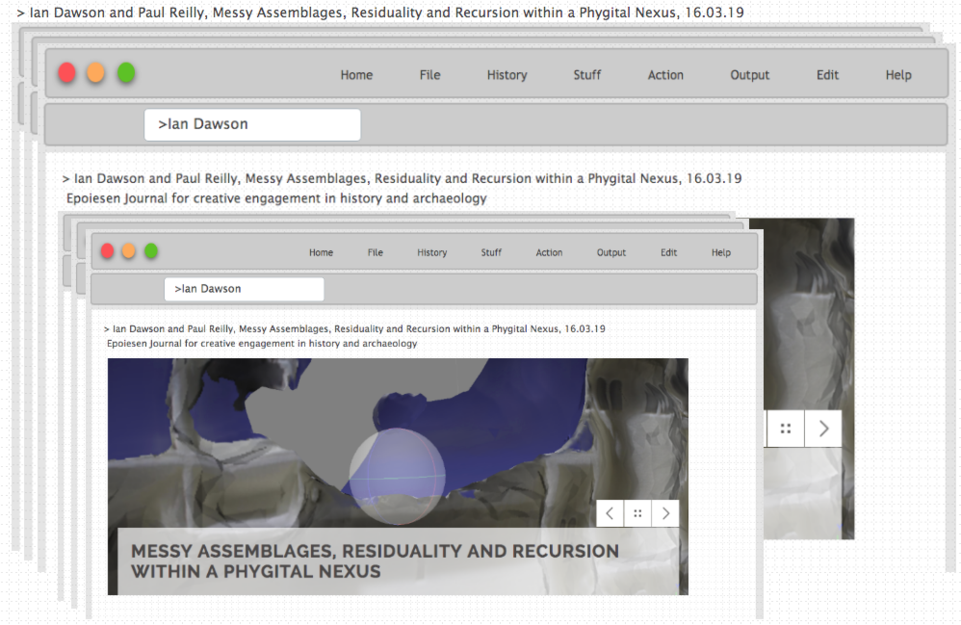This screenshot has height=625, width=961.
Task: Open Action menu in the inner window
Action: [549, 252]
